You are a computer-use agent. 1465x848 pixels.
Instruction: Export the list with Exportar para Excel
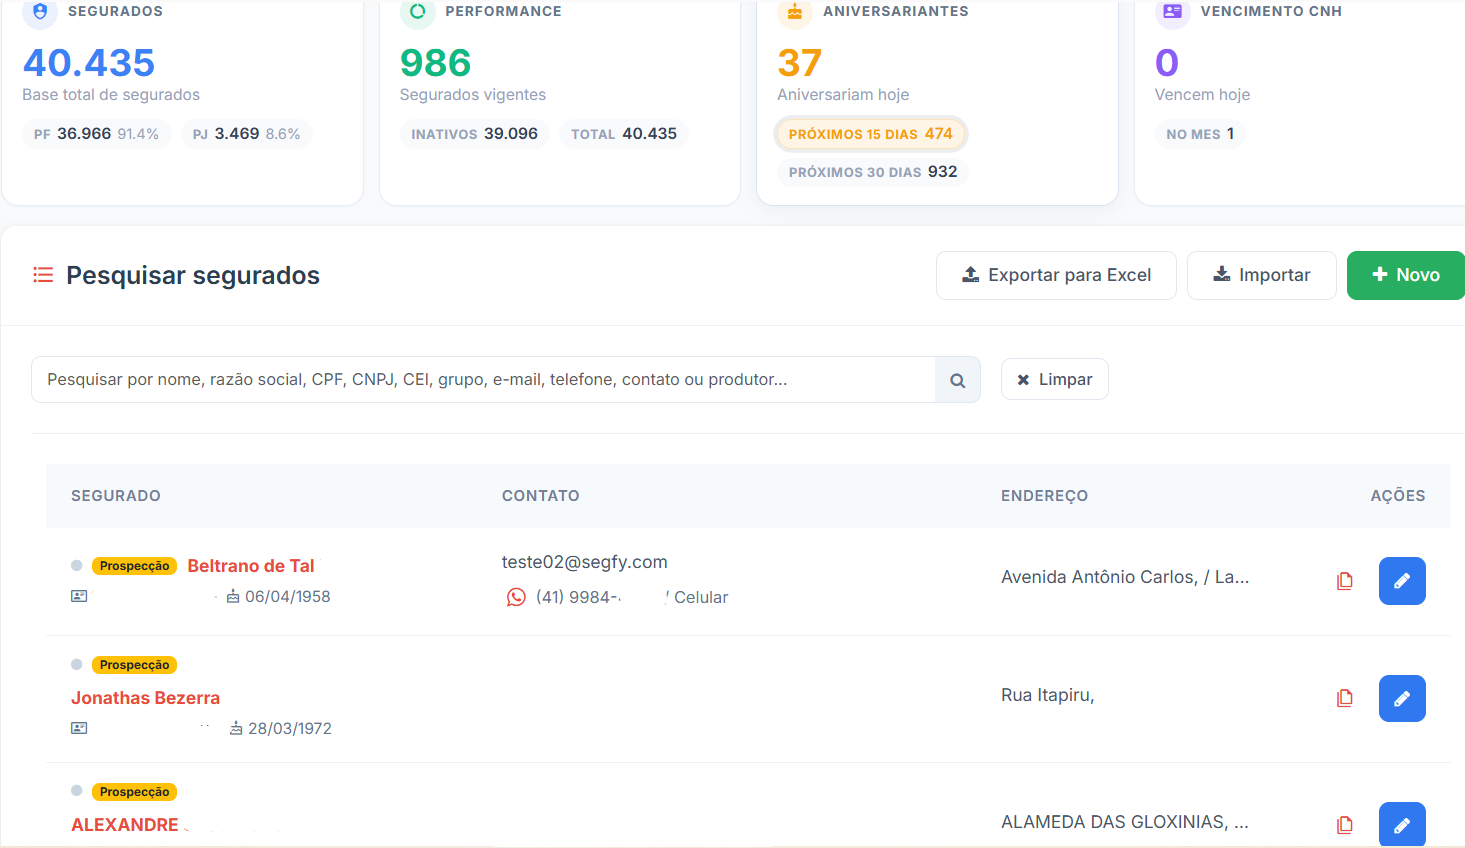(1055, 275)
